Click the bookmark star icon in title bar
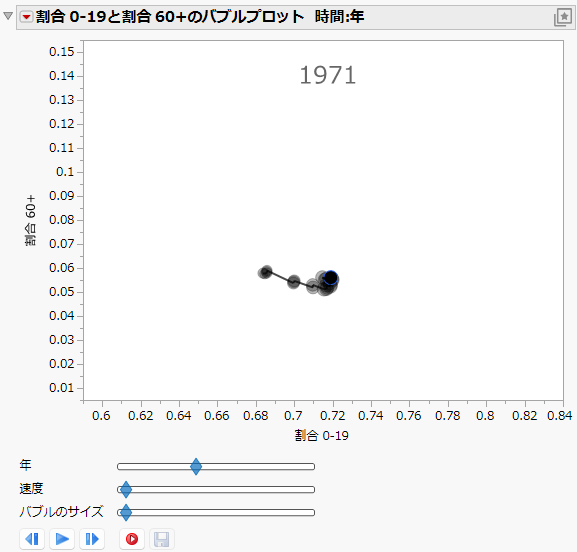The image size is (577, 552). (x=563, y=17)
